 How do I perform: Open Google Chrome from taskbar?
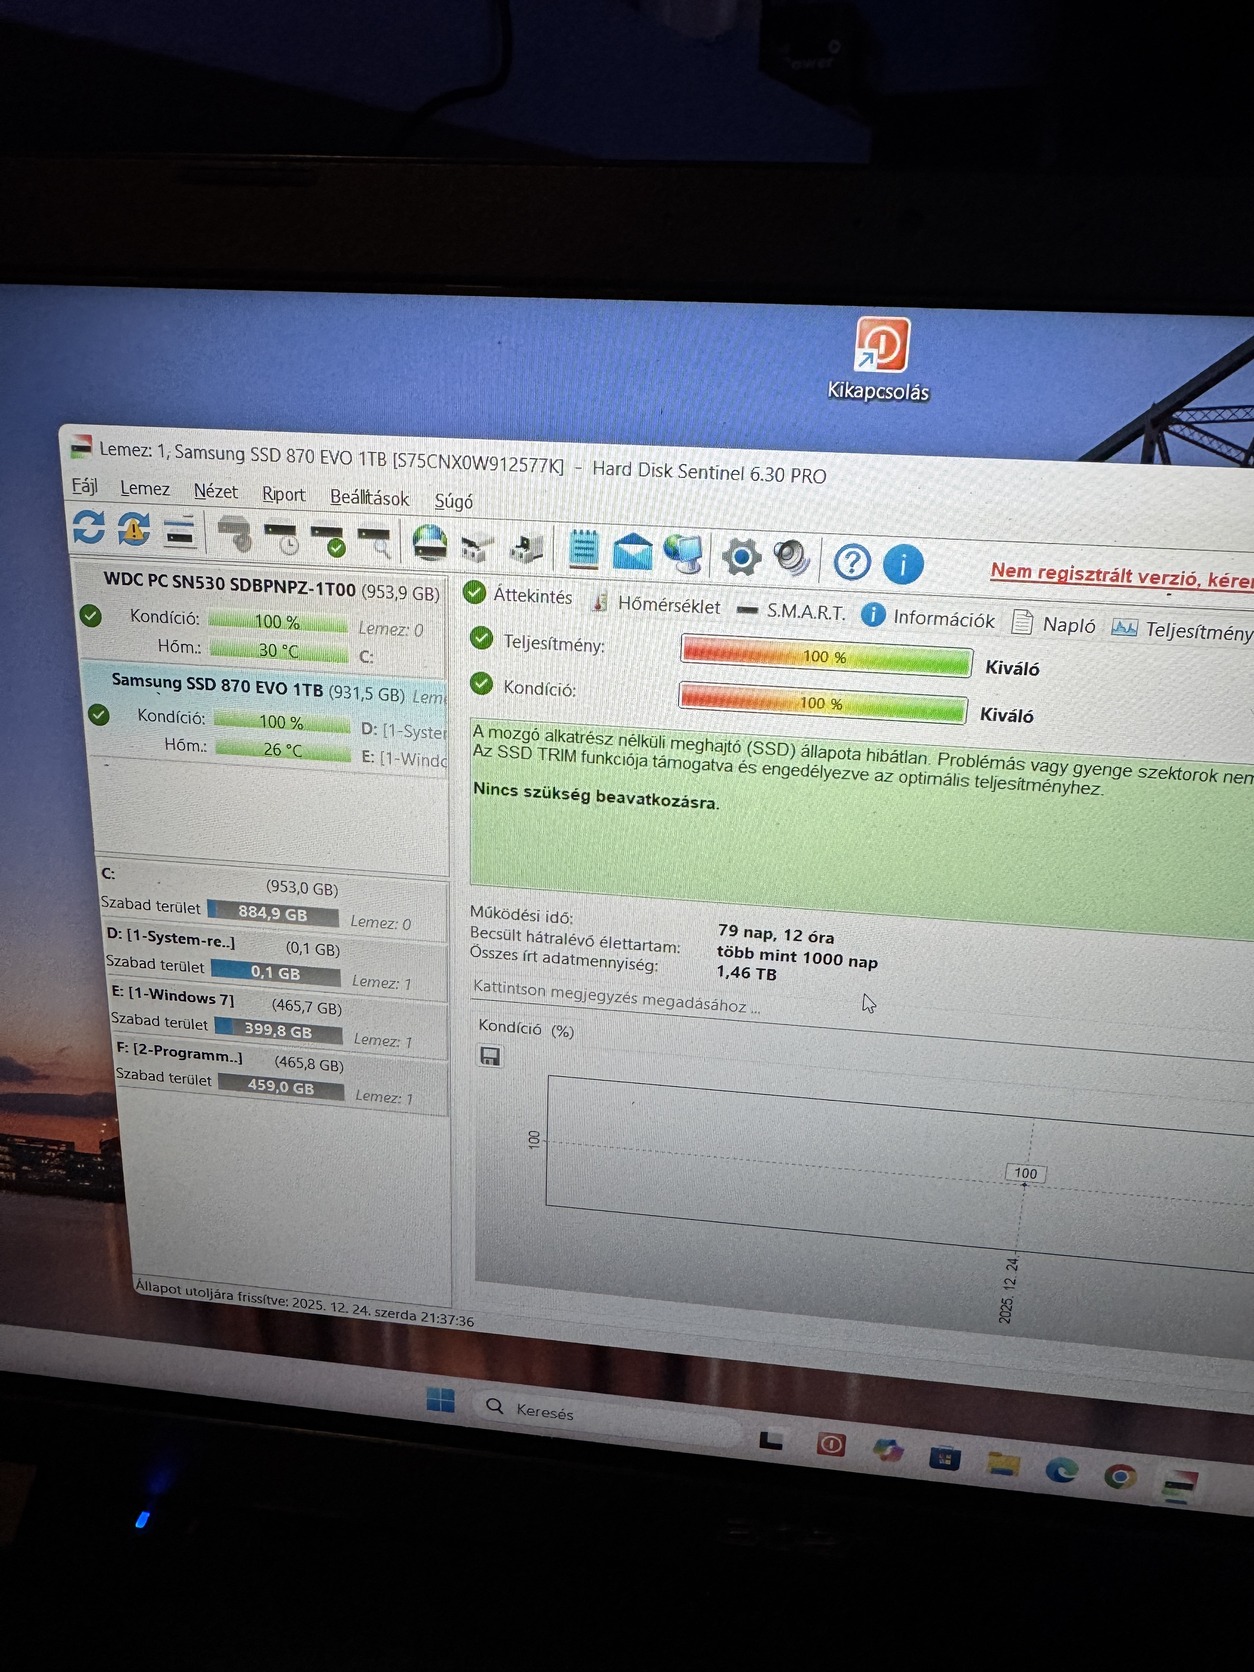point(1120,1476)
